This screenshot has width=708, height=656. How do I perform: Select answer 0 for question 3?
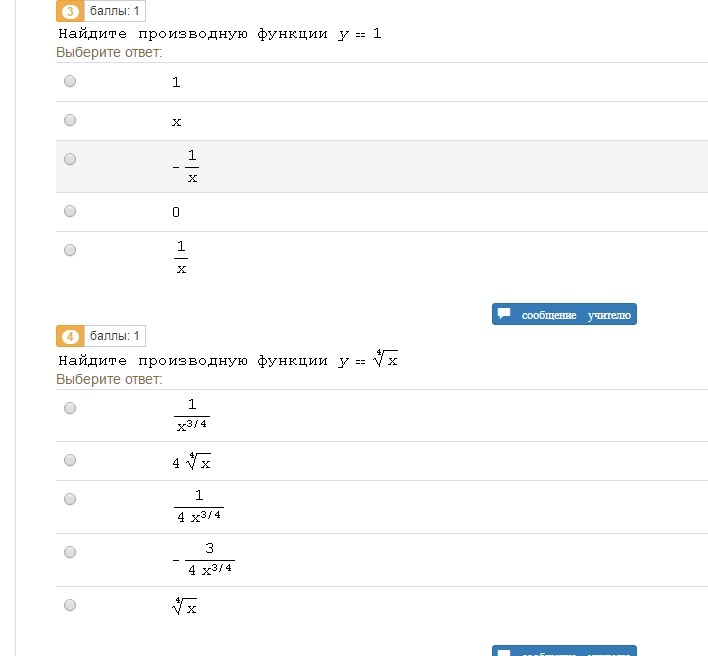tap(70, 211)
